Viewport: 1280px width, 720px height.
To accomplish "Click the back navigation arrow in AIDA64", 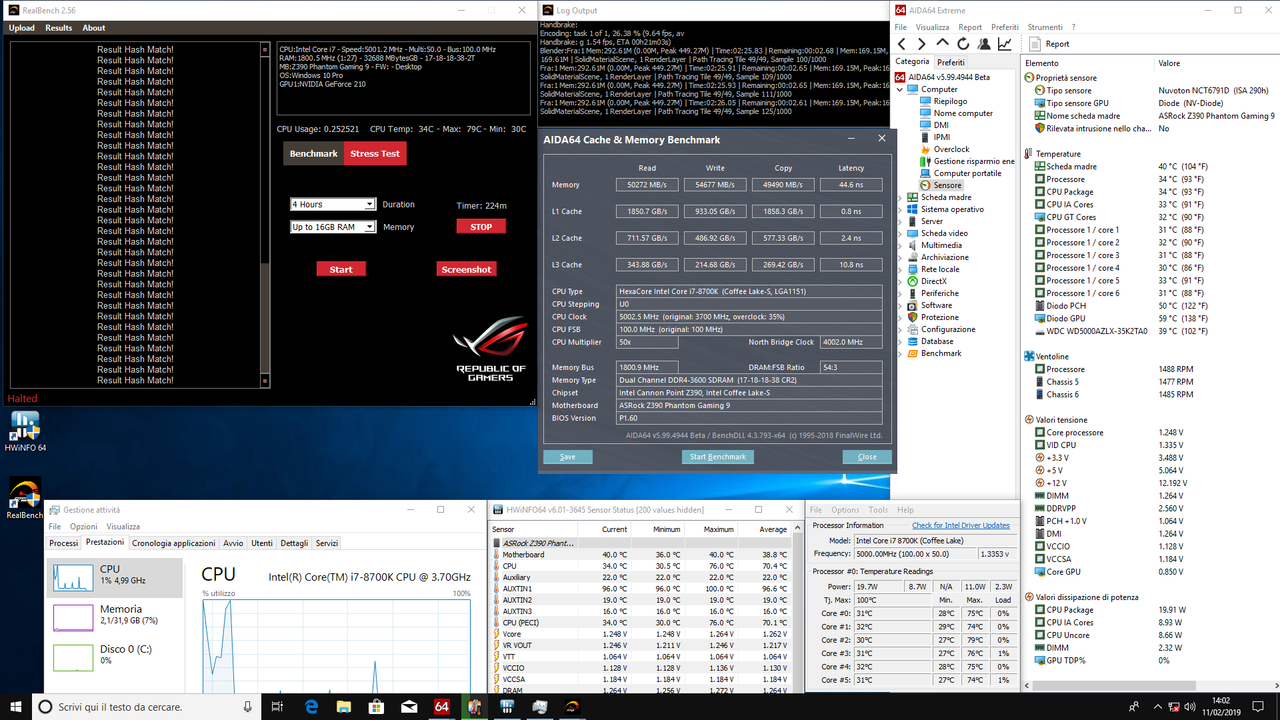I will click(900, 43).
